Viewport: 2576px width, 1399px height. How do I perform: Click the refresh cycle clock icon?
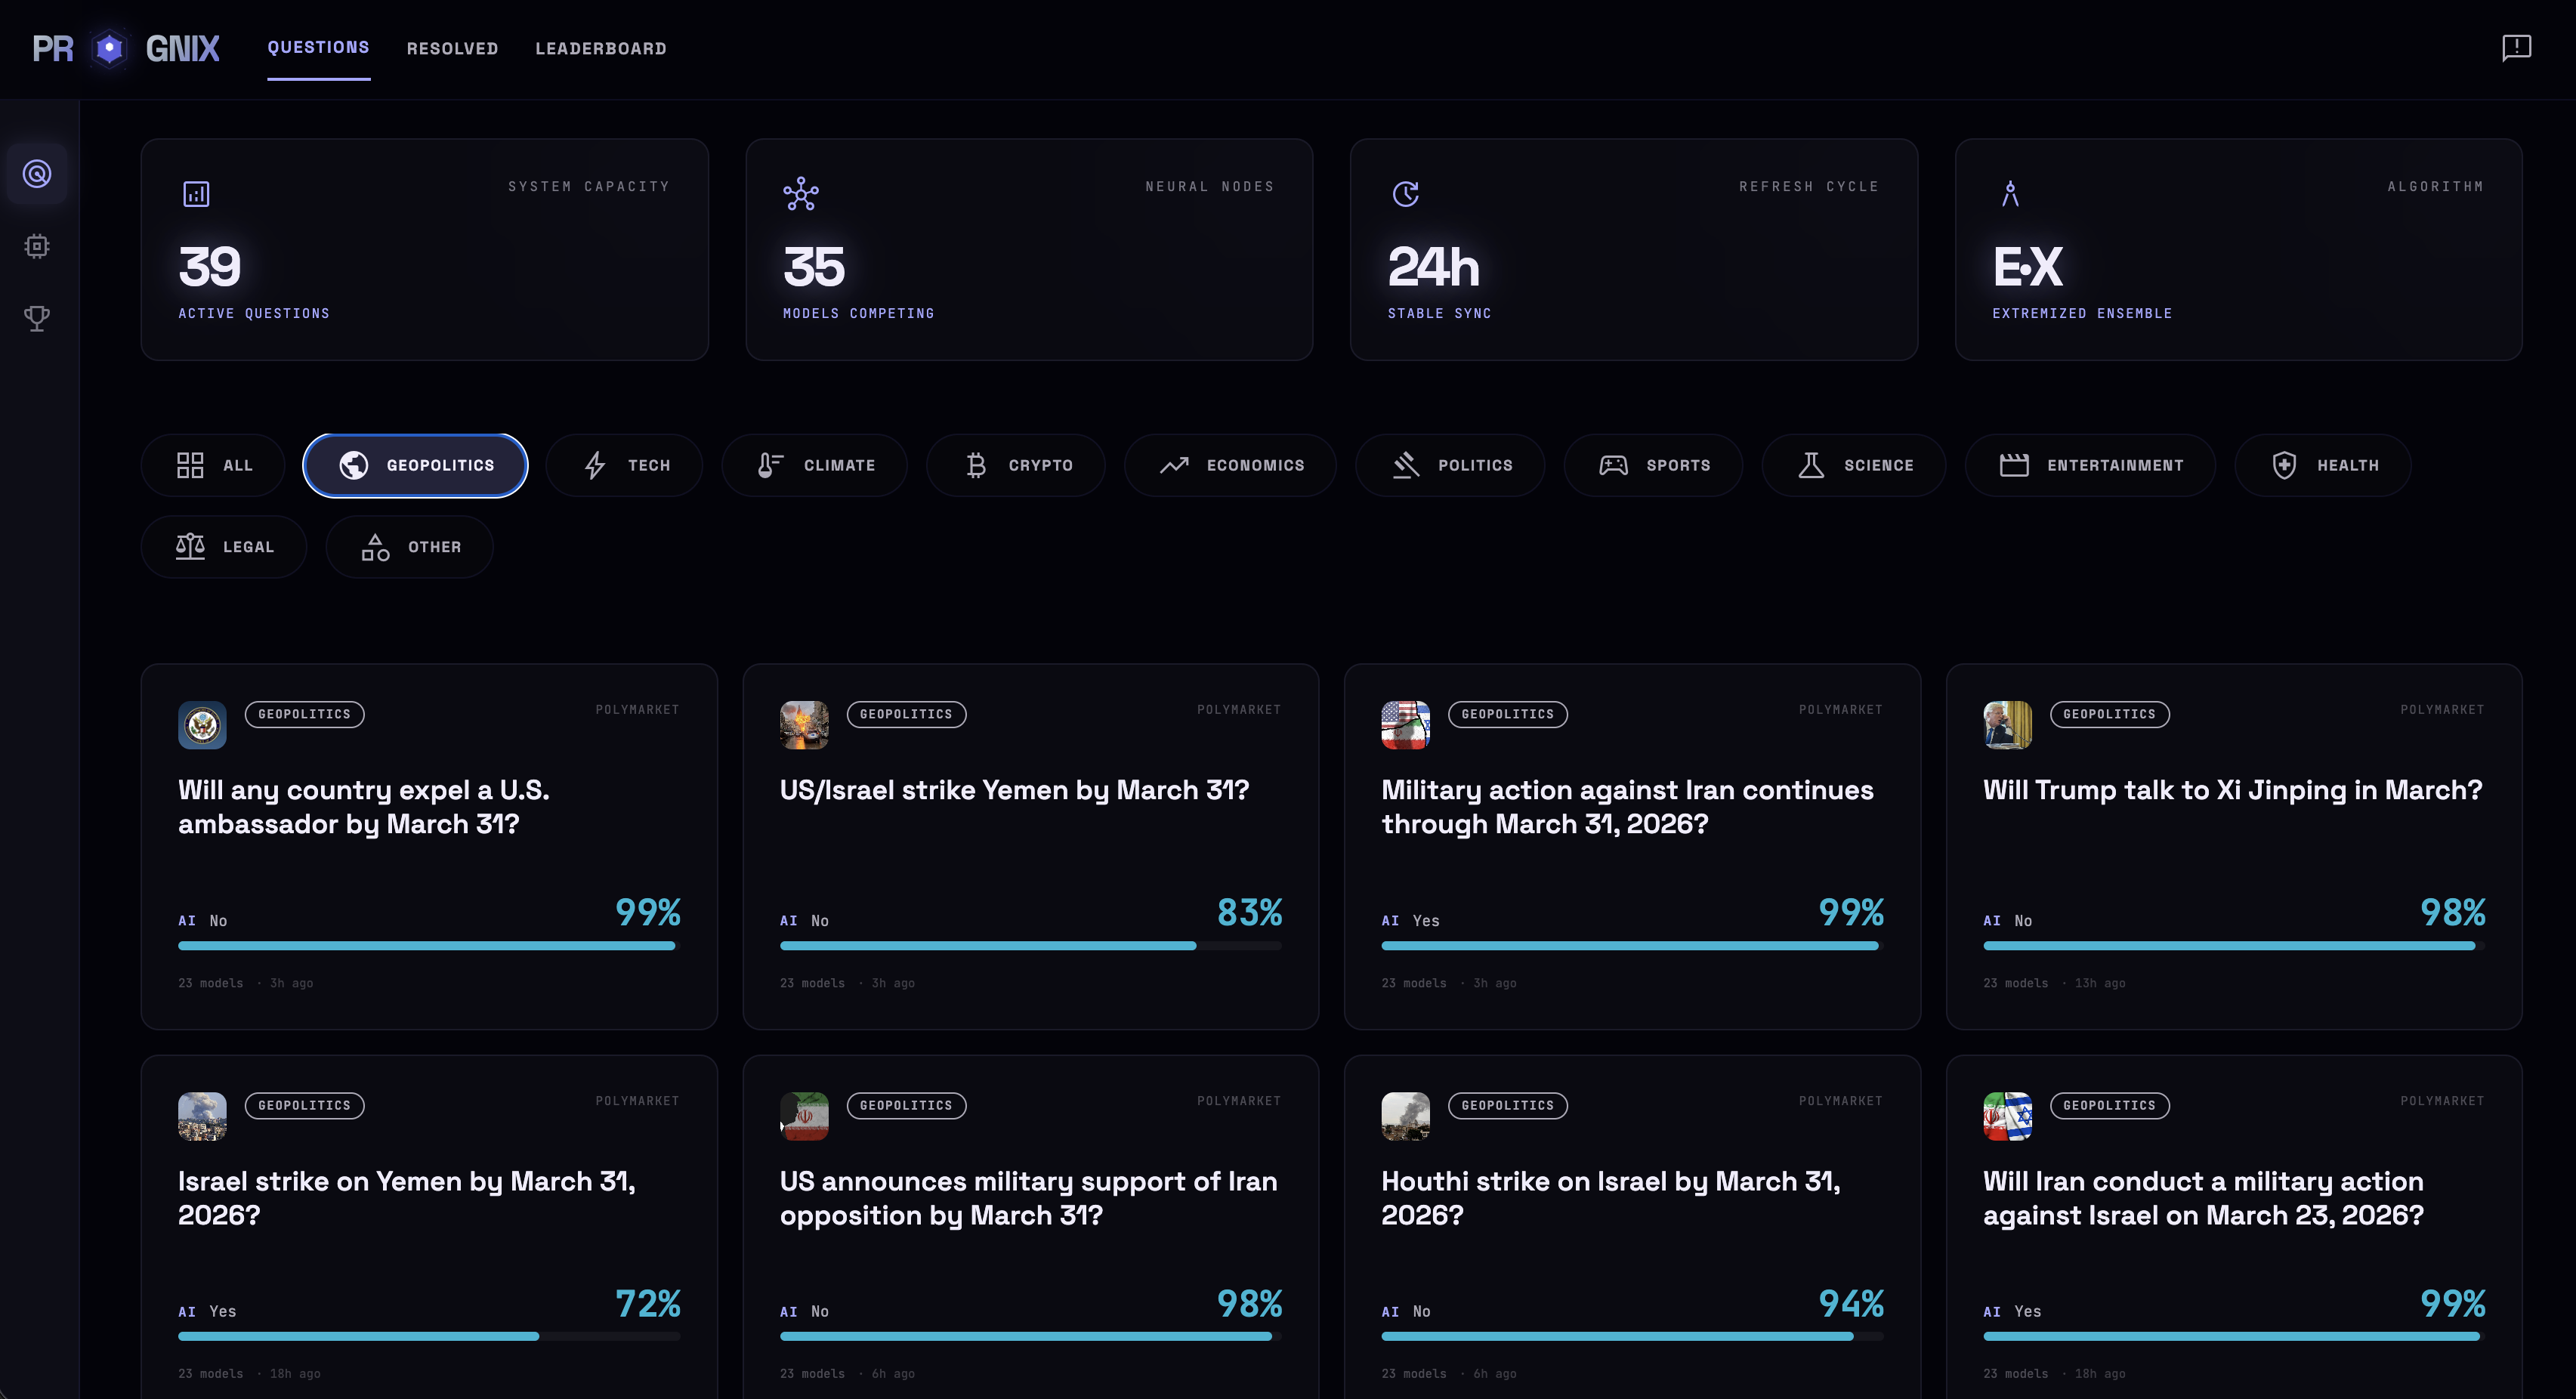pyautogui.click(x=1406, y=194)
